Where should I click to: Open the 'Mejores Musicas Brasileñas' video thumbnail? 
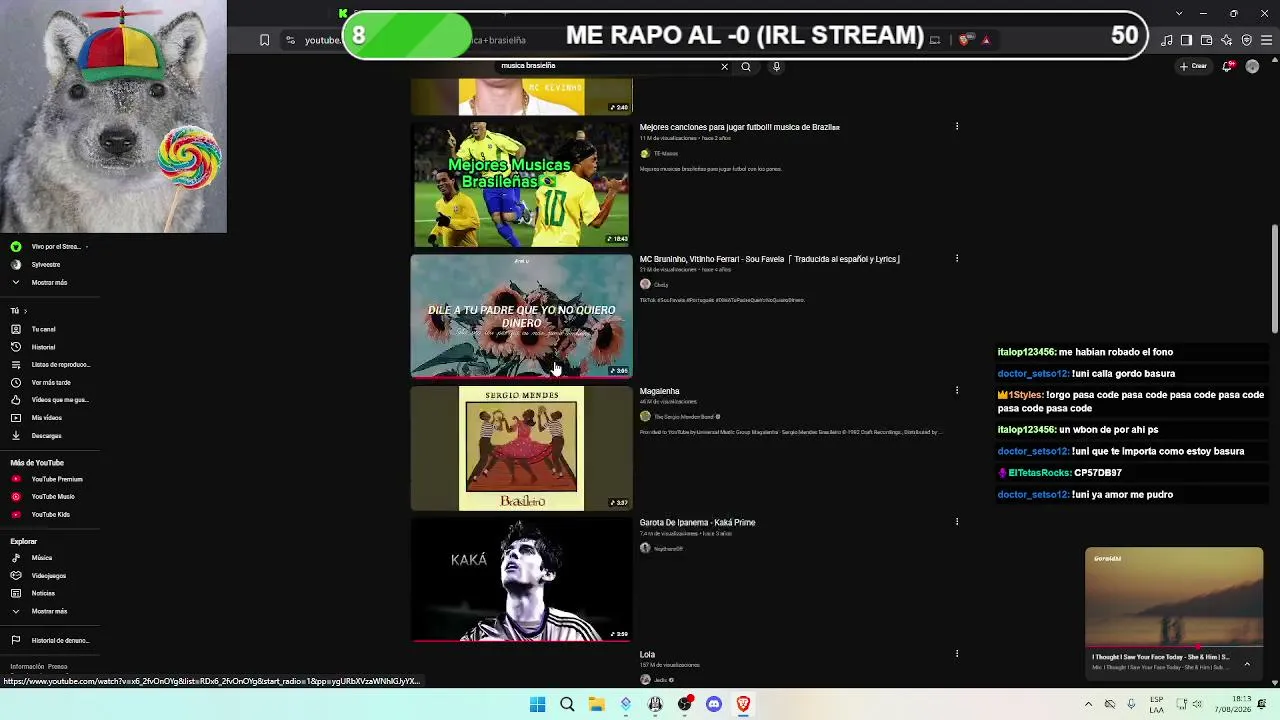(521, 185)
